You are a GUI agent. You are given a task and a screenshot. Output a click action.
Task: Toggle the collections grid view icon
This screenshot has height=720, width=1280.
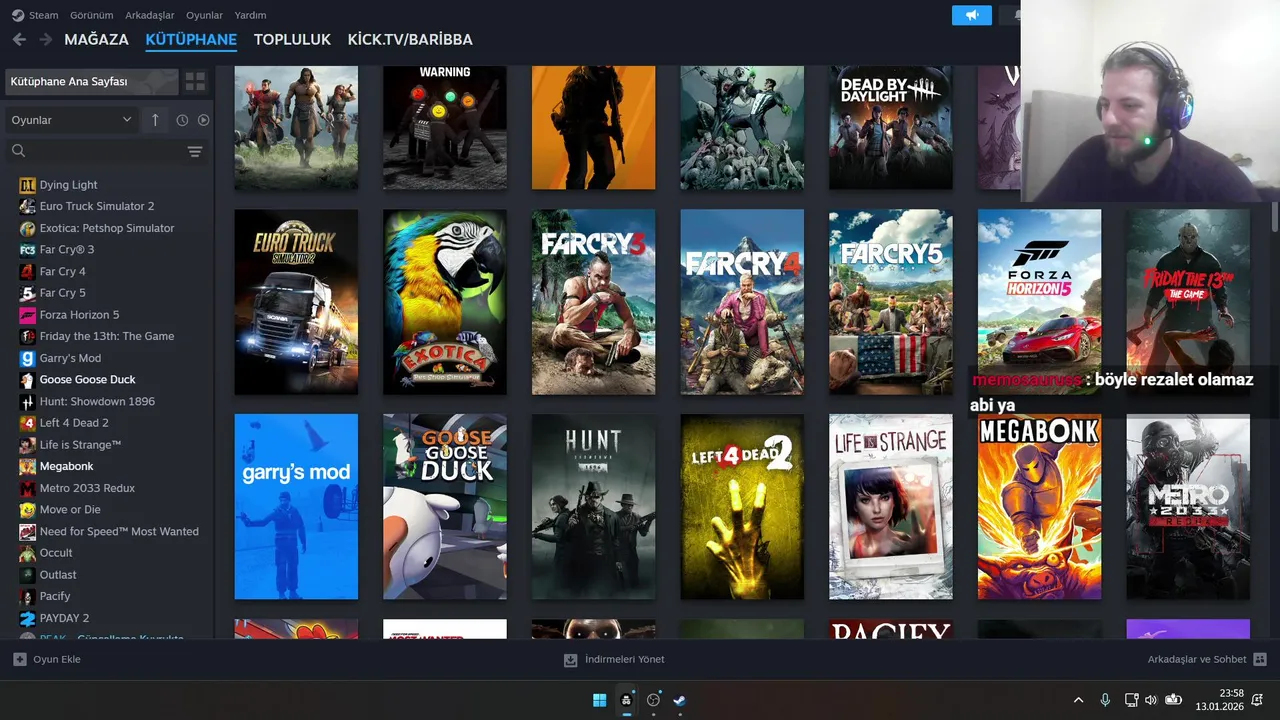[x=195, y=81]
